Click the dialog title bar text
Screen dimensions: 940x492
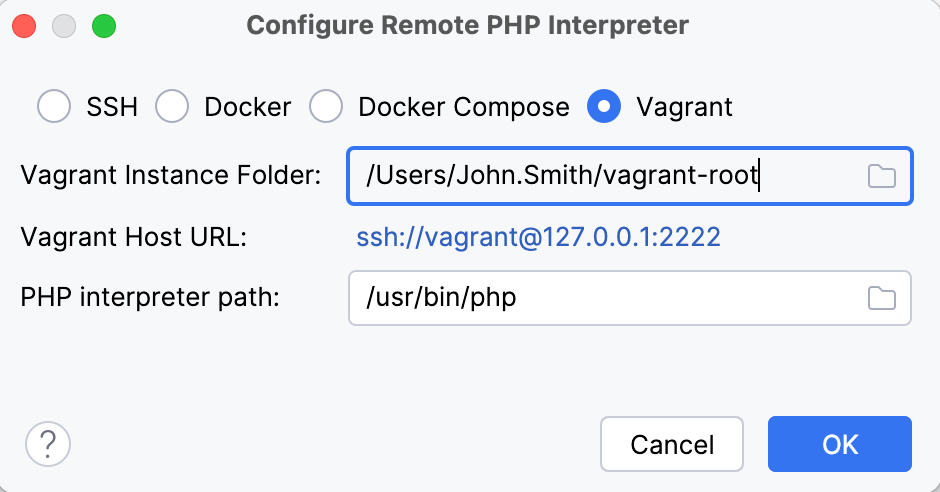point(468,25)
